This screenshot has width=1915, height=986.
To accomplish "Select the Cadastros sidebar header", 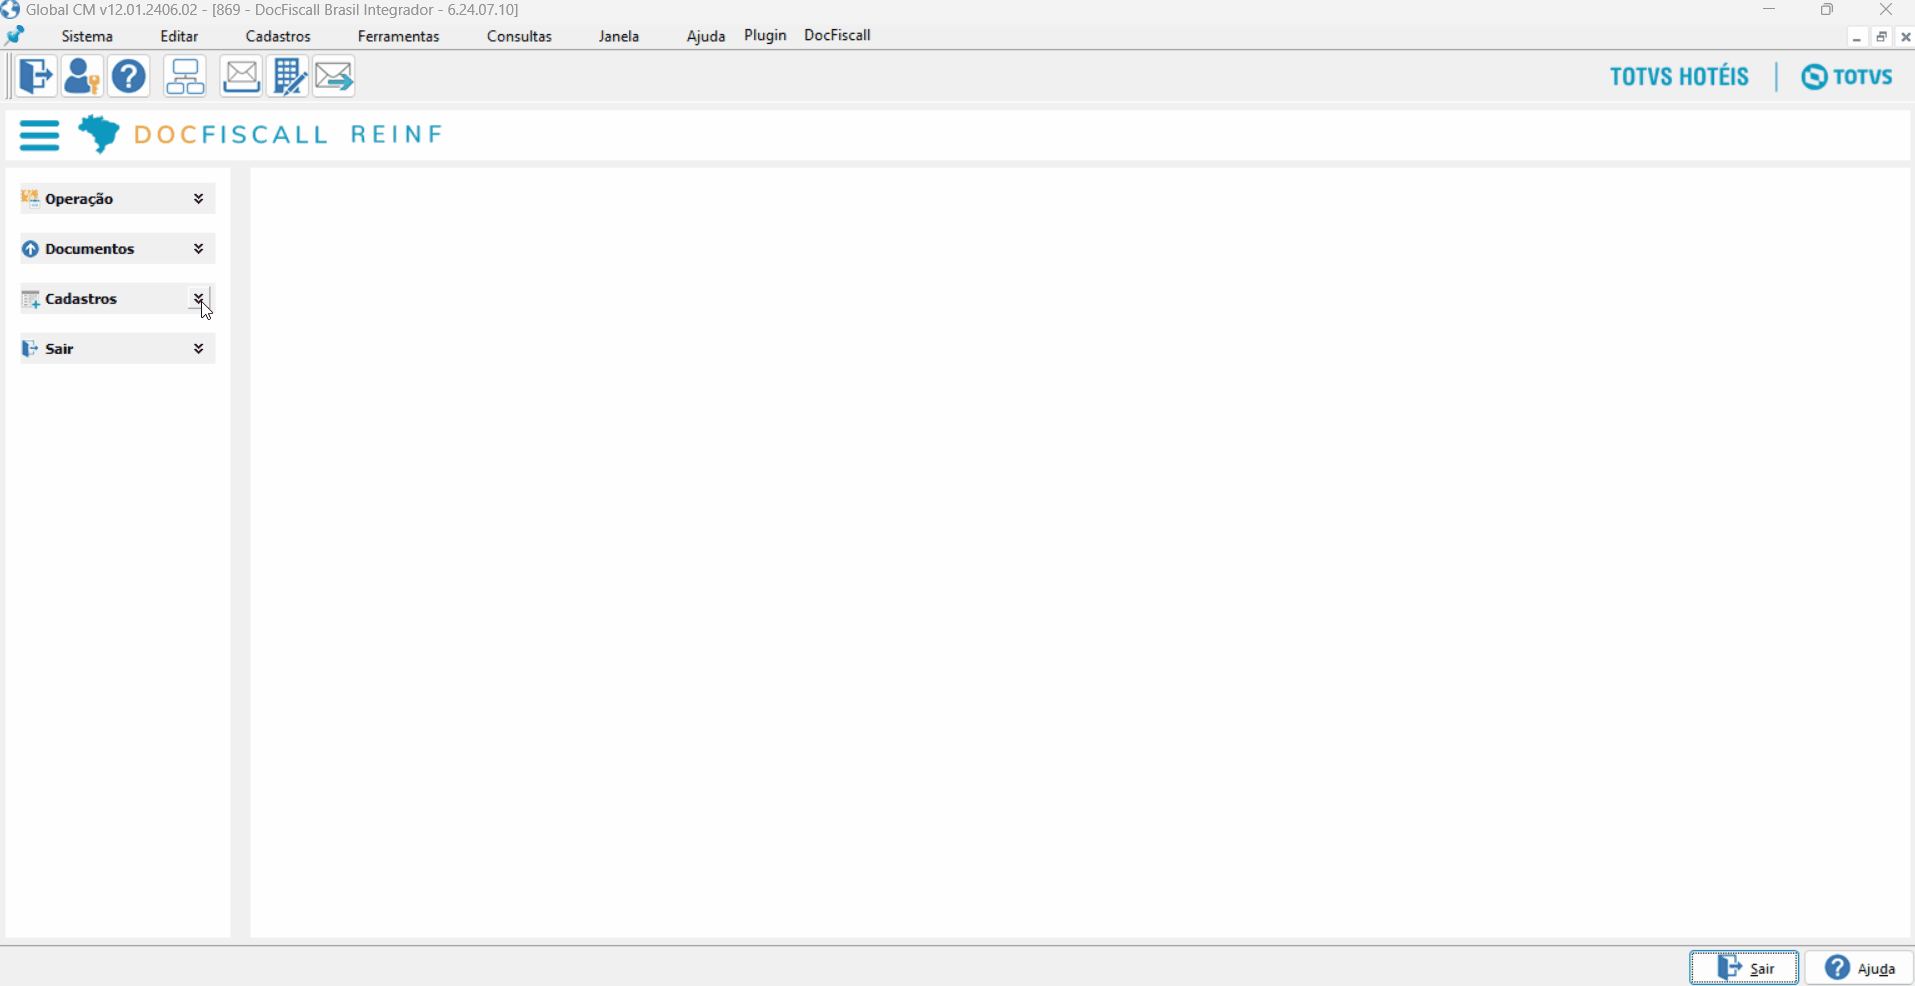I will (118, 299).
